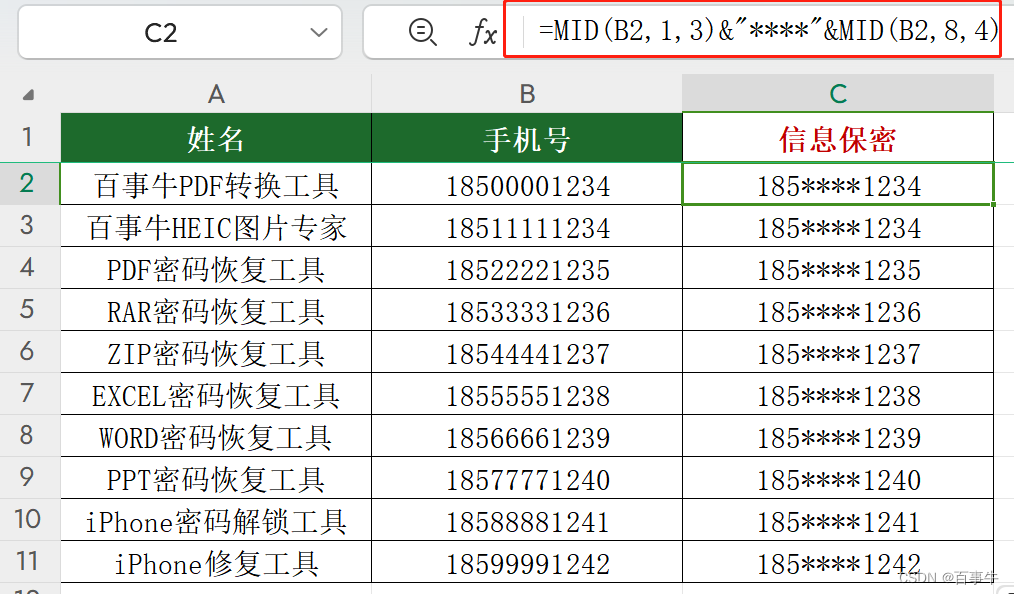Select masked cell 185****1240

[x=838, y=478]
